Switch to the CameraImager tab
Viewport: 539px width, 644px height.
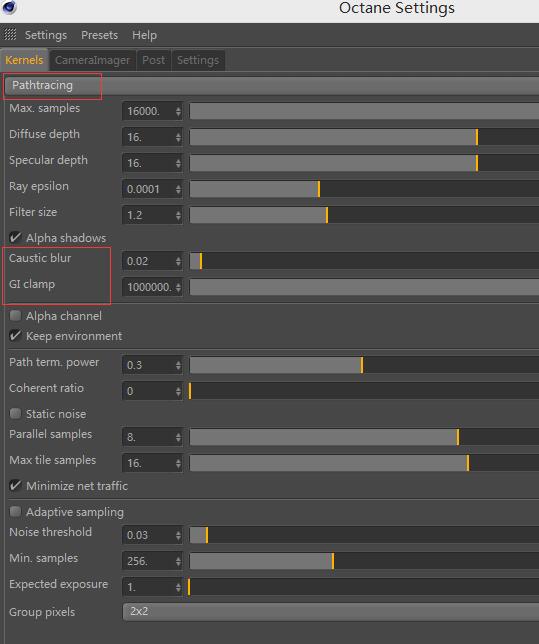[92, 60]
